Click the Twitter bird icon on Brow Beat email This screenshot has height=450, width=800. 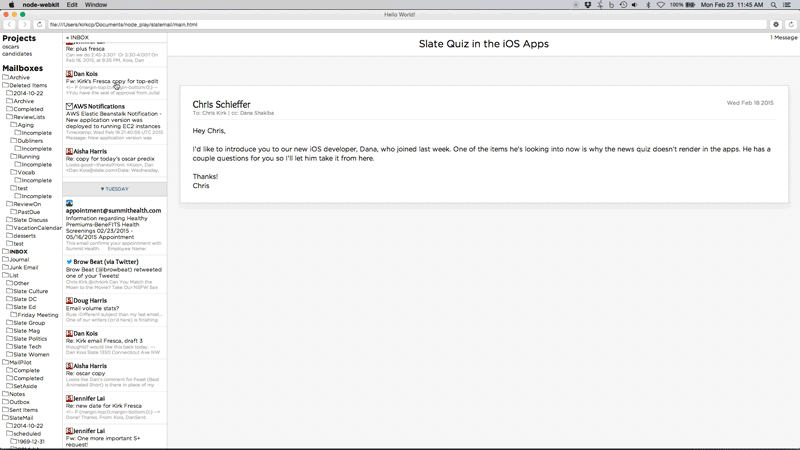click(69, 262)
